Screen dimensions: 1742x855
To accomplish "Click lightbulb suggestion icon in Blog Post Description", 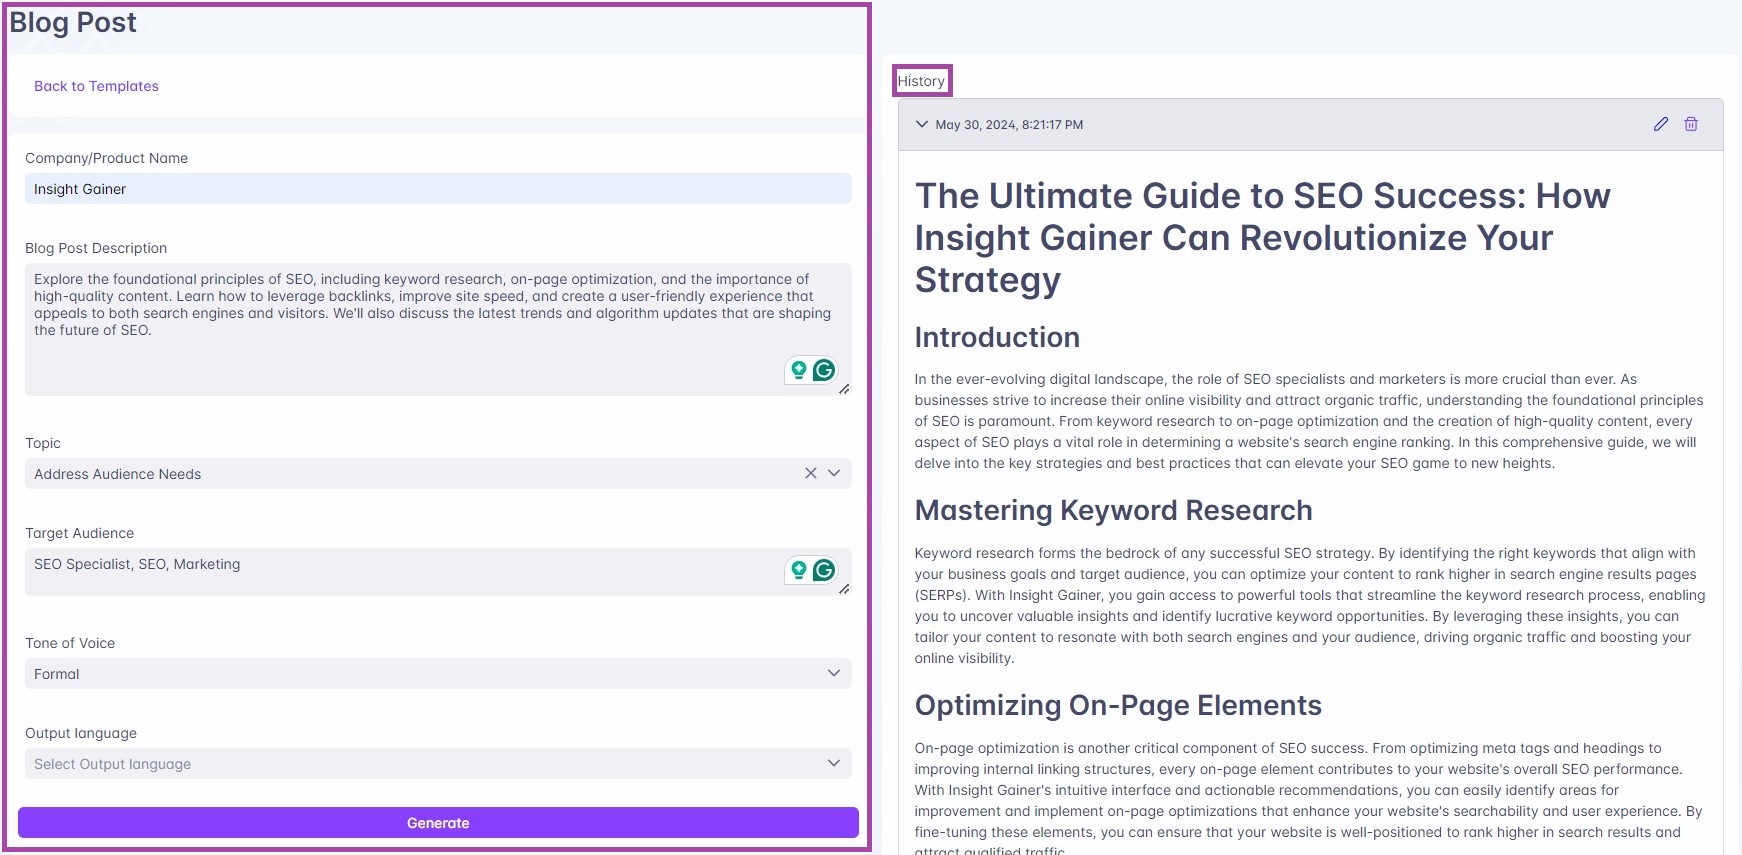I will pyautogui.click(x=799, y=370).
